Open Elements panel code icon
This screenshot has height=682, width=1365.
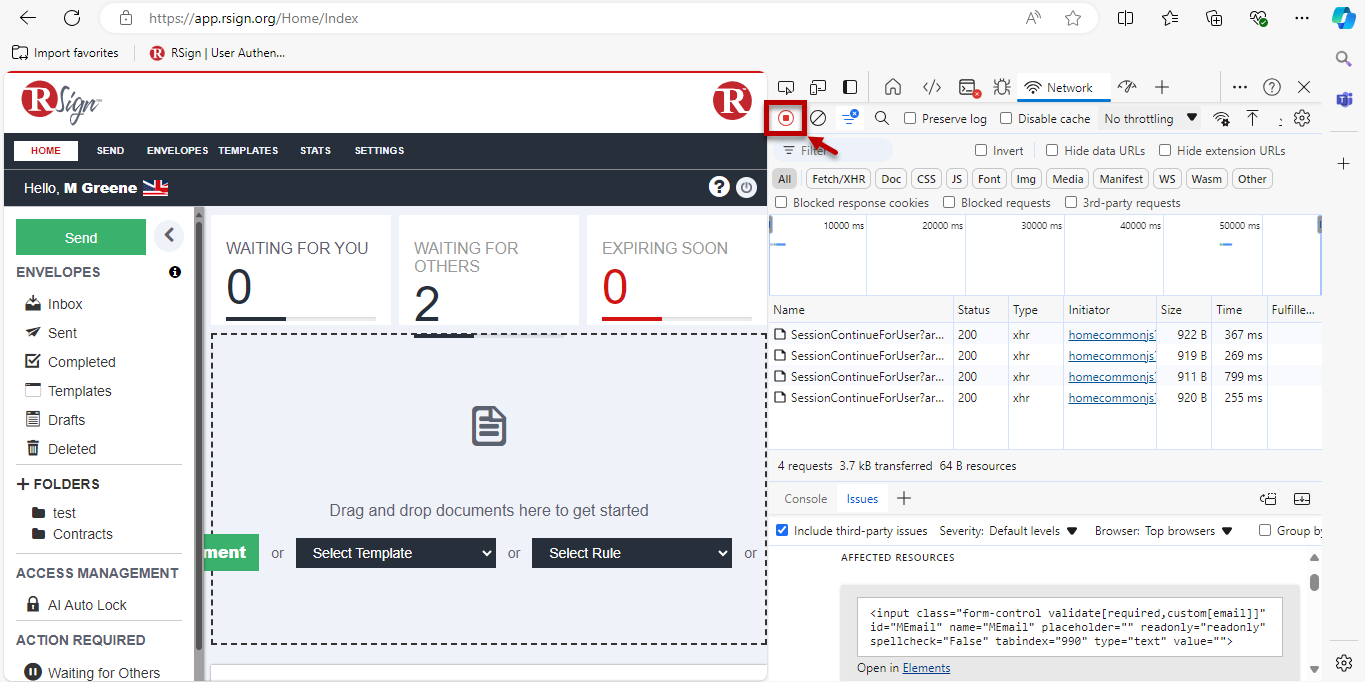coord(931,87)
